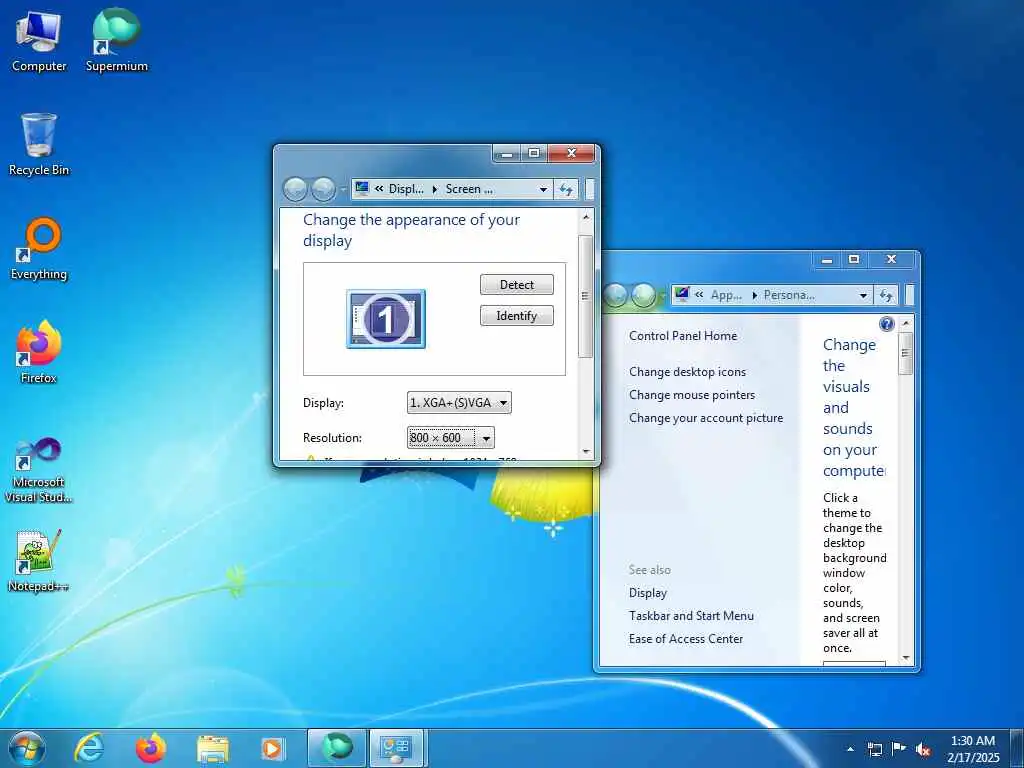The width and height of the screenshot is (1024, 768).
Task: Open address dropdown in Personalization window
Action: 863,295
